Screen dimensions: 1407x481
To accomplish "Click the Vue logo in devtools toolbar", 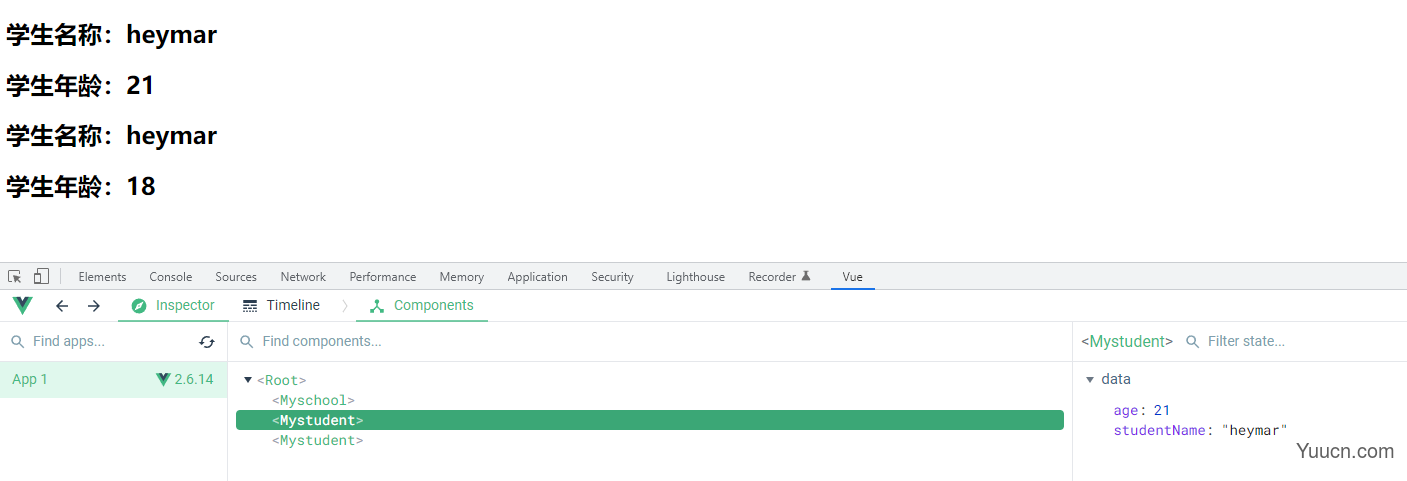I will pyautogui.click(x=22, y=305).
